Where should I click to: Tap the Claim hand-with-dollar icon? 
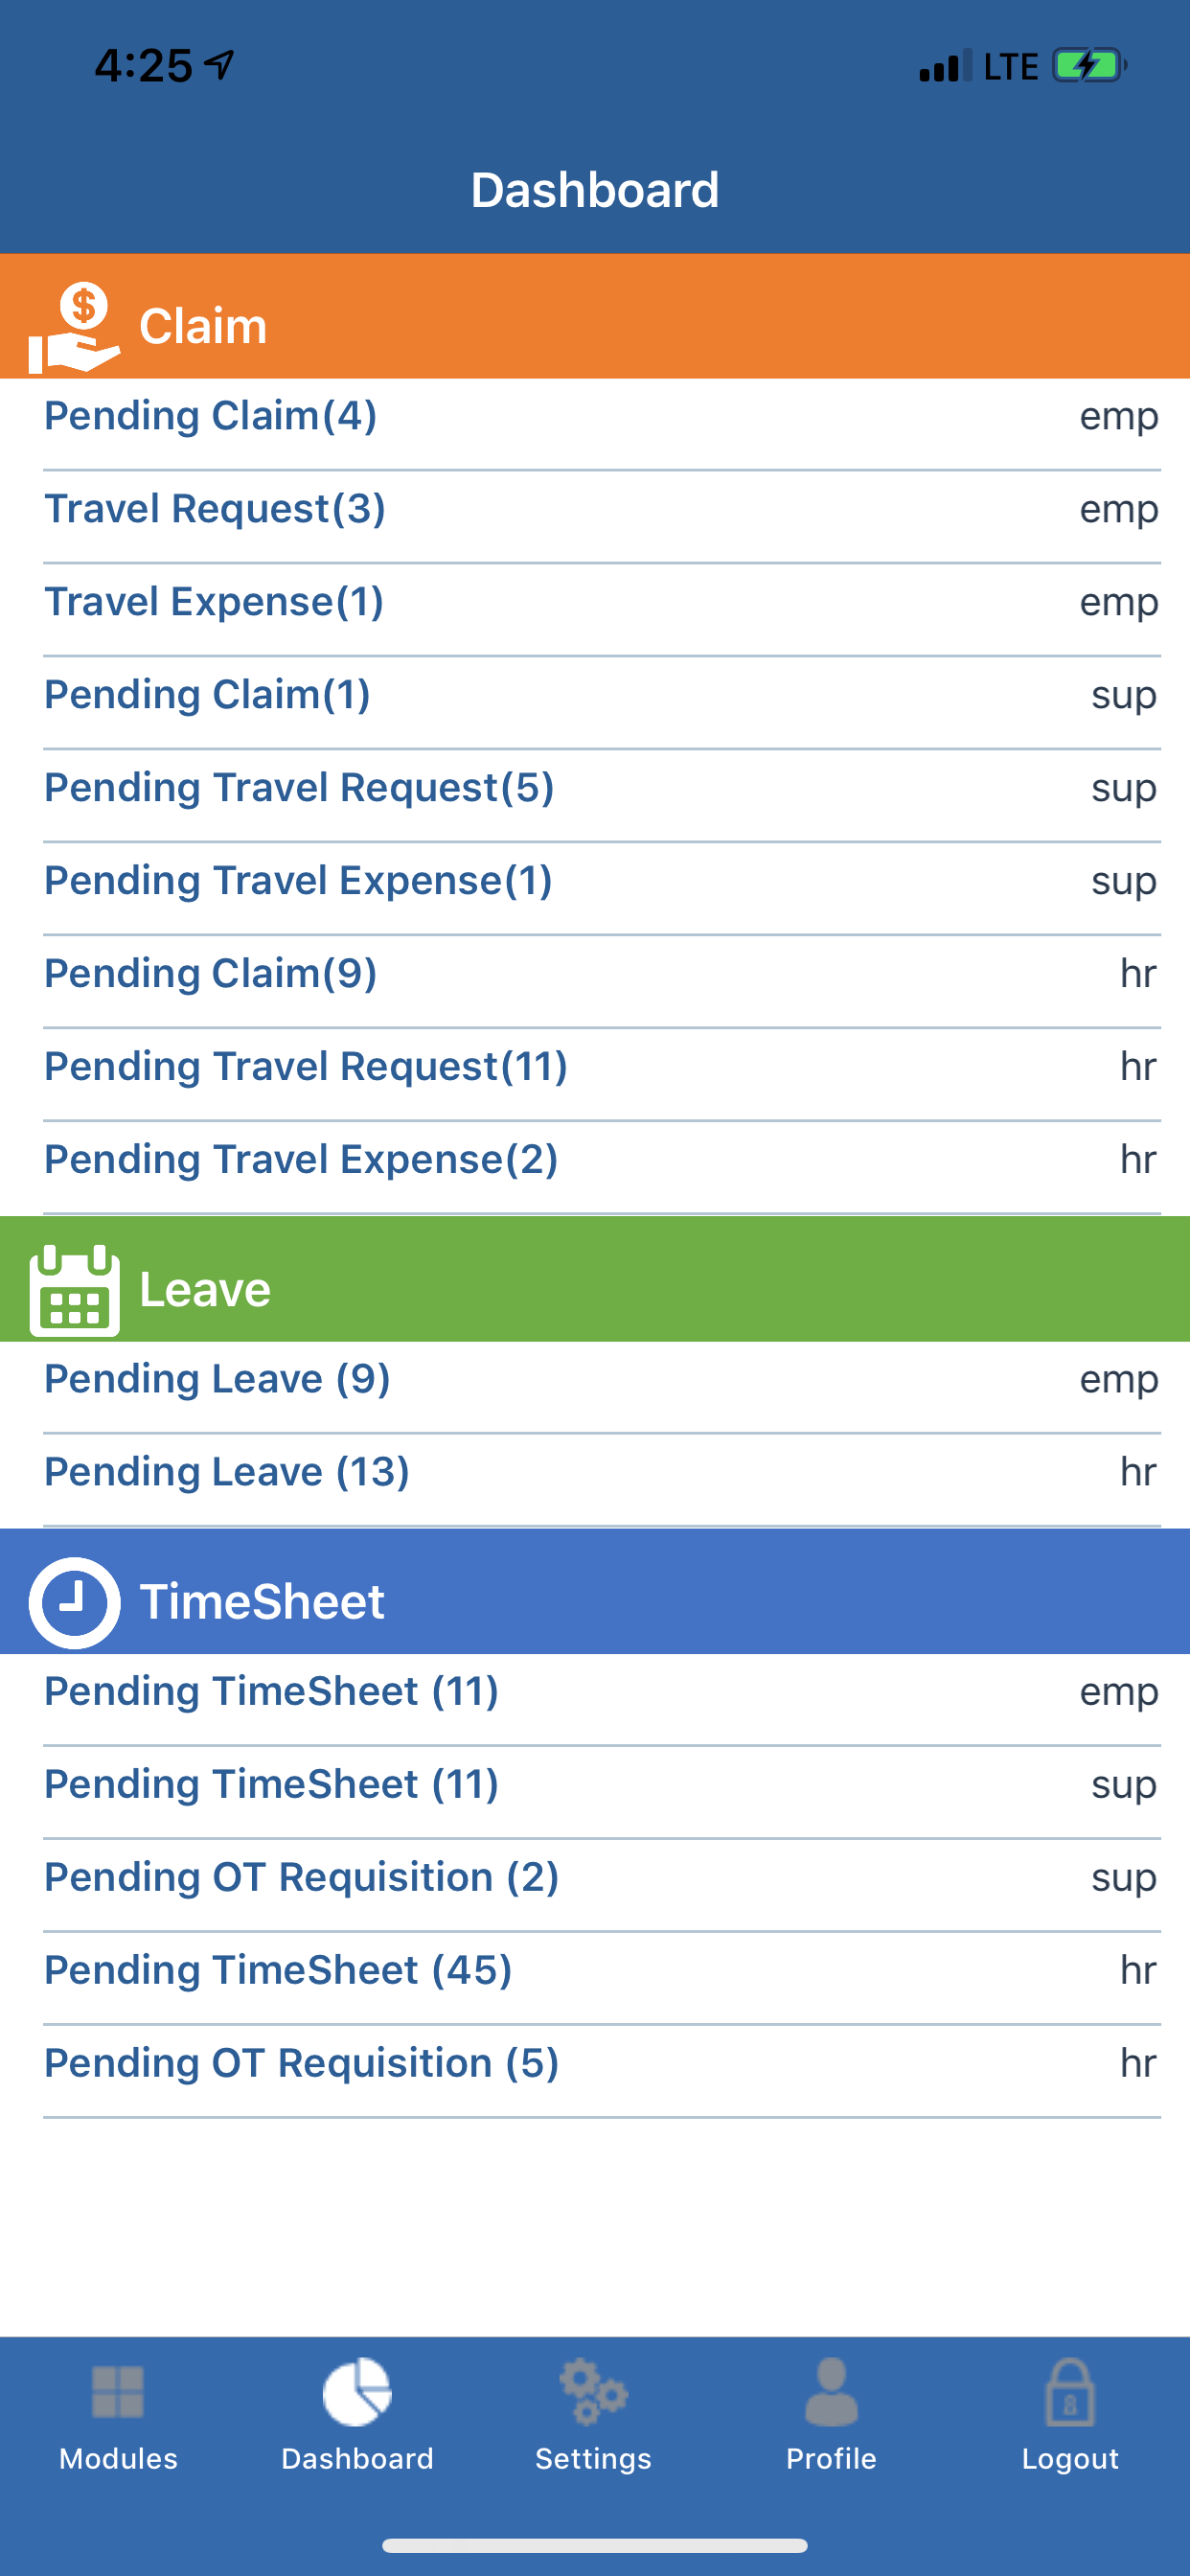pyautogui.click(x=74, y=327)
